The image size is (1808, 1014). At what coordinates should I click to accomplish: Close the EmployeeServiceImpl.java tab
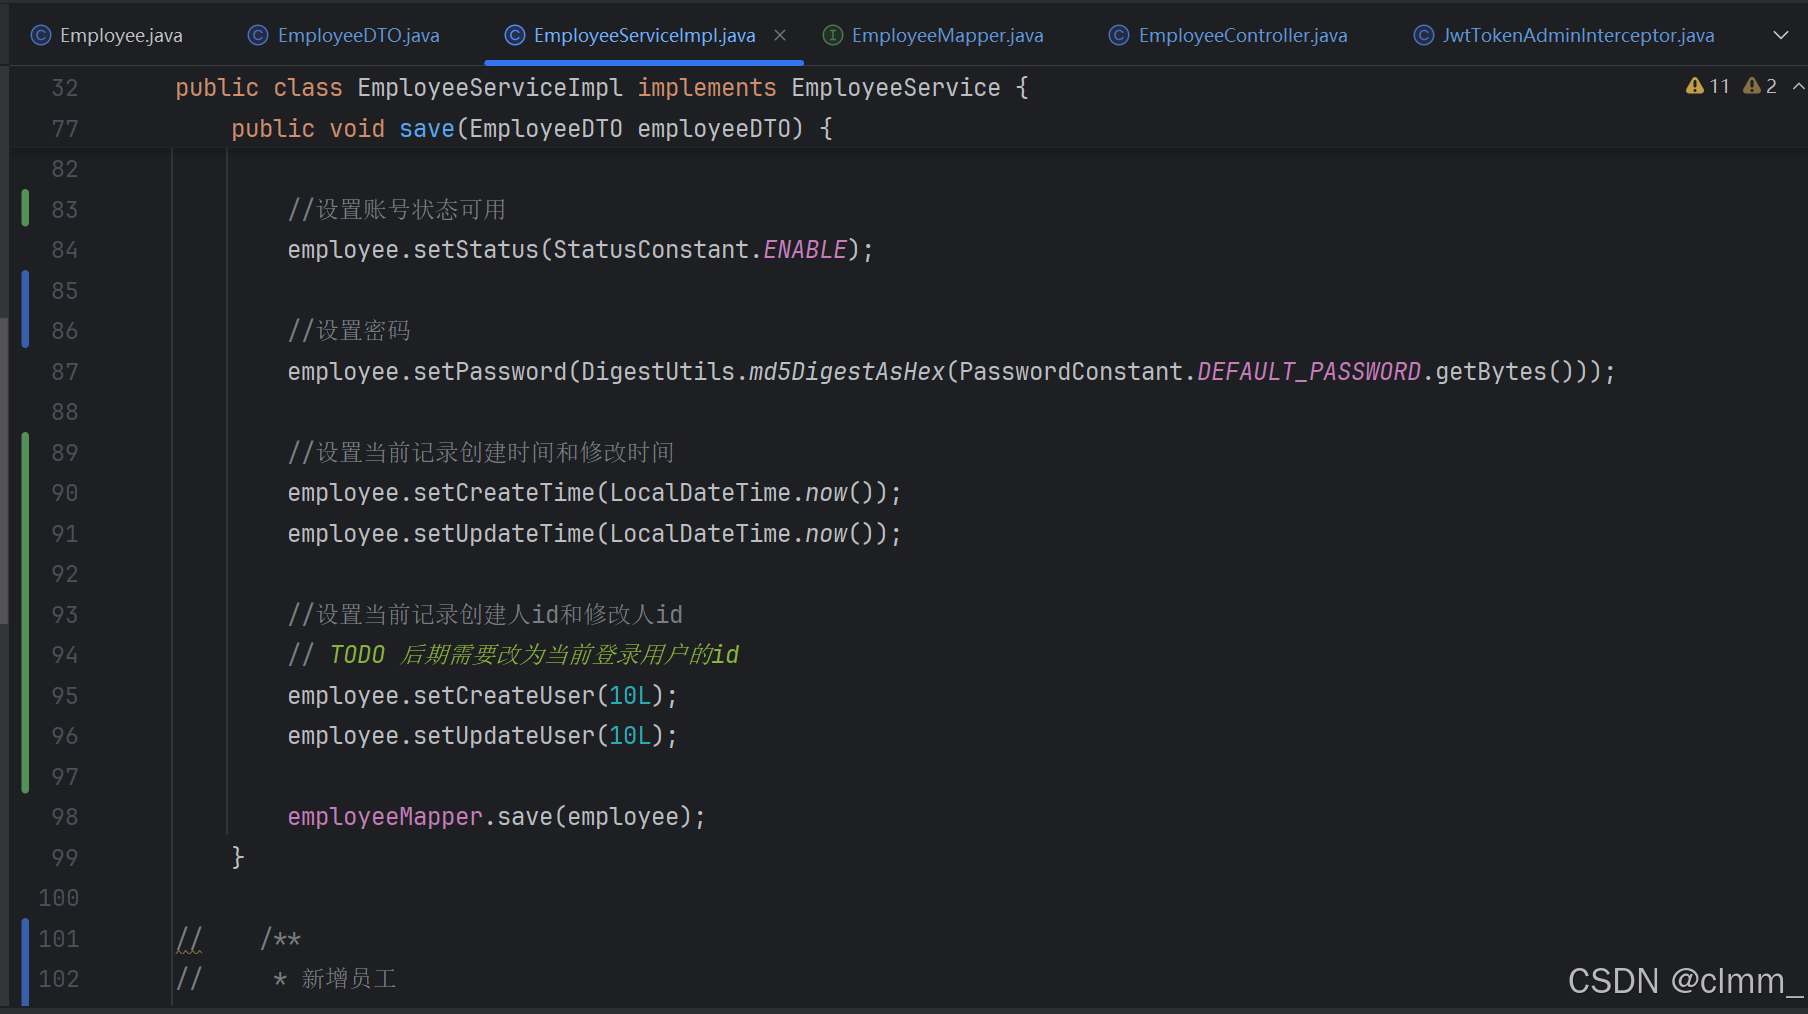point(779,34)
